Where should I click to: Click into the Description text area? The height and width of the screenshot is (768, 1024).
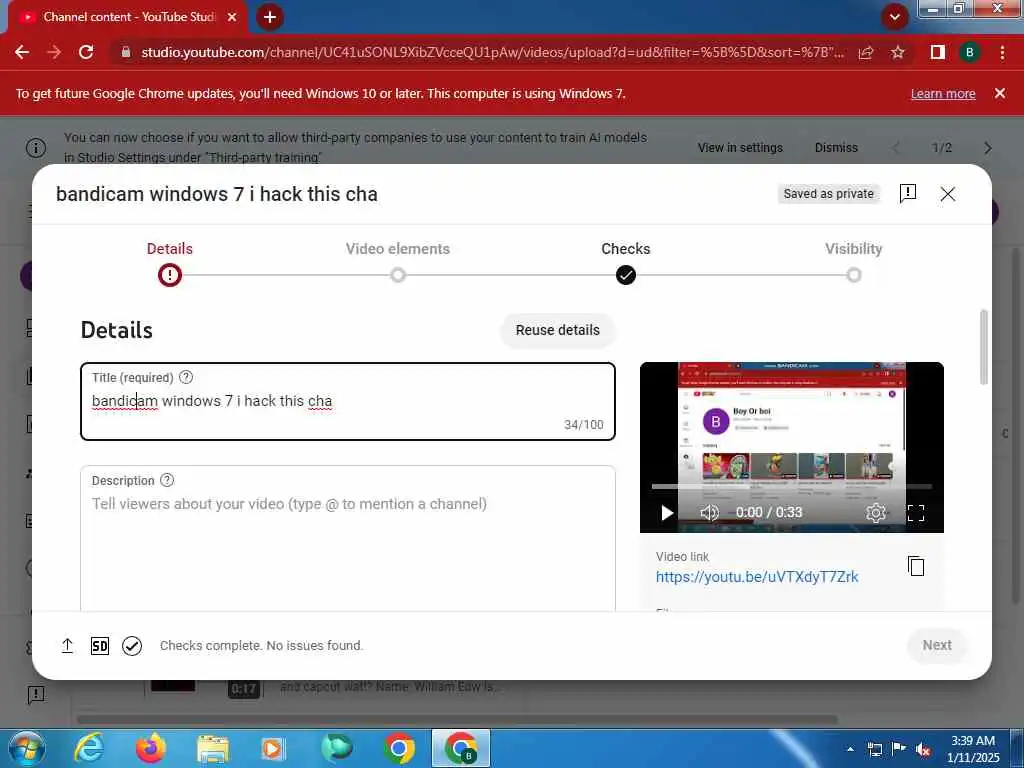pyautogui.click(x=348, y=539)
